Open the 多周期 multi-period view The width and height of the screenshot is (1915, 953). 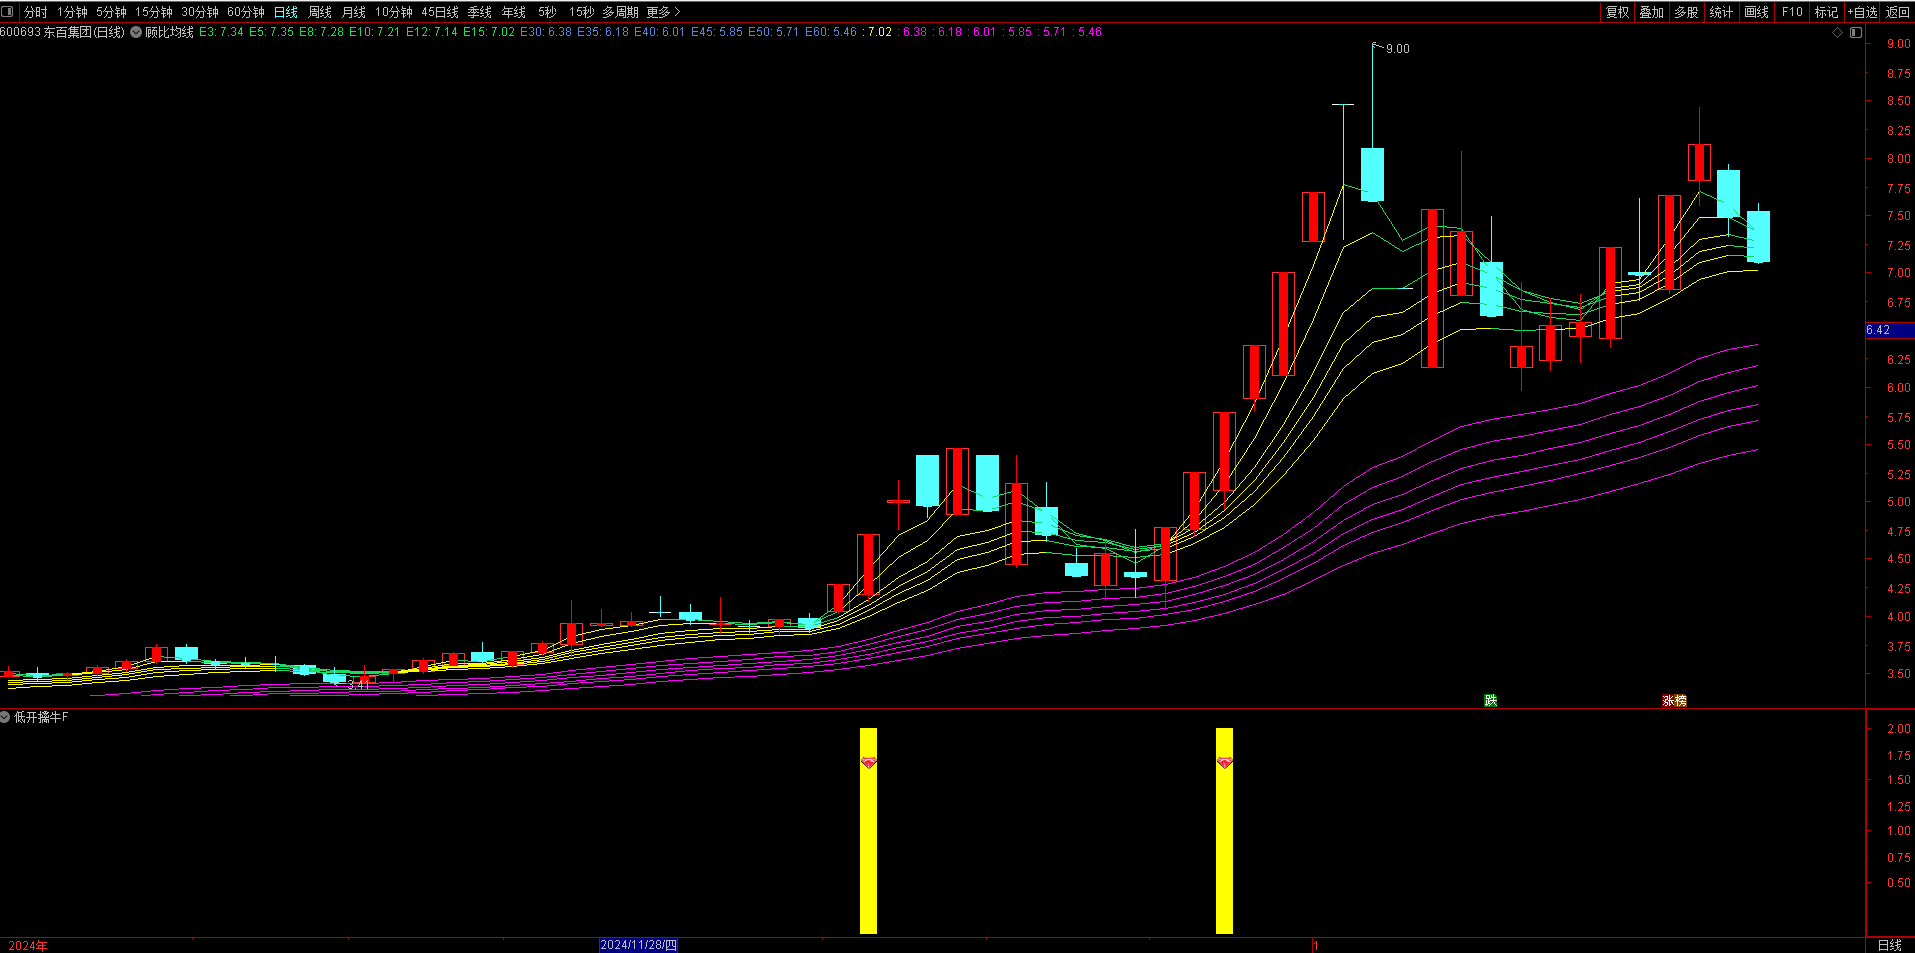click(x=620, y=12)
